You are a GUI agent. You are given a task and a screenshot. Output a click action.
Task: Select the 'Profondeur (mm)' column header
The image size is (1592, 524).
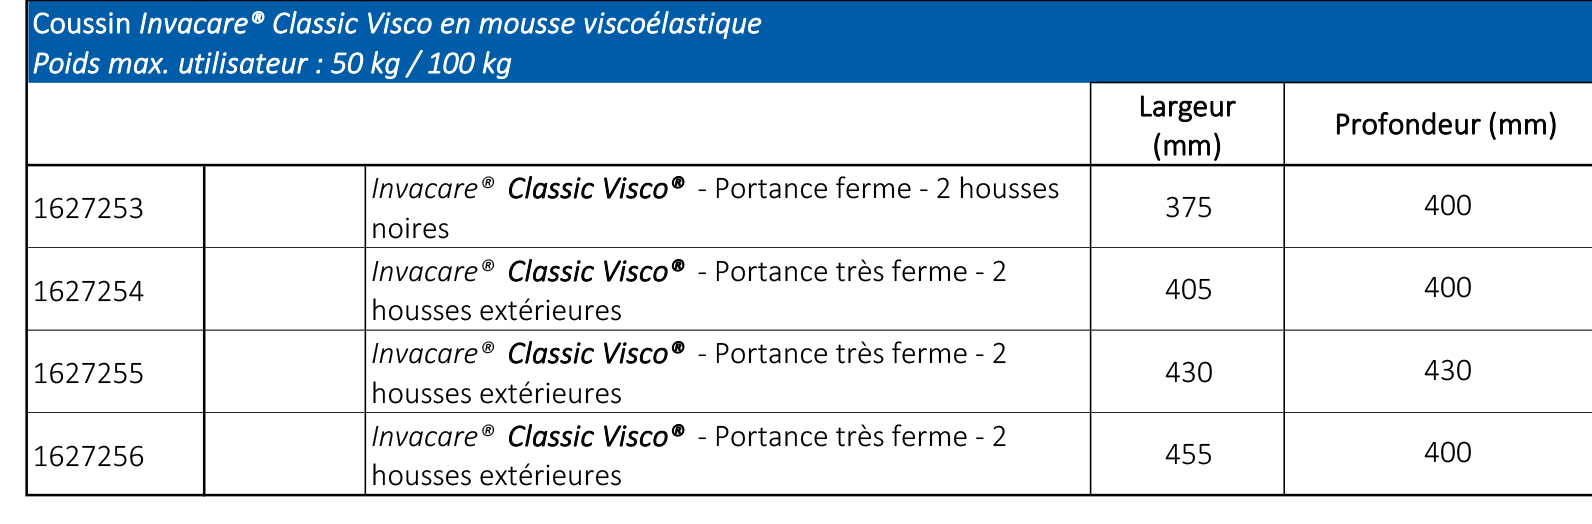tap(1445, 125)
